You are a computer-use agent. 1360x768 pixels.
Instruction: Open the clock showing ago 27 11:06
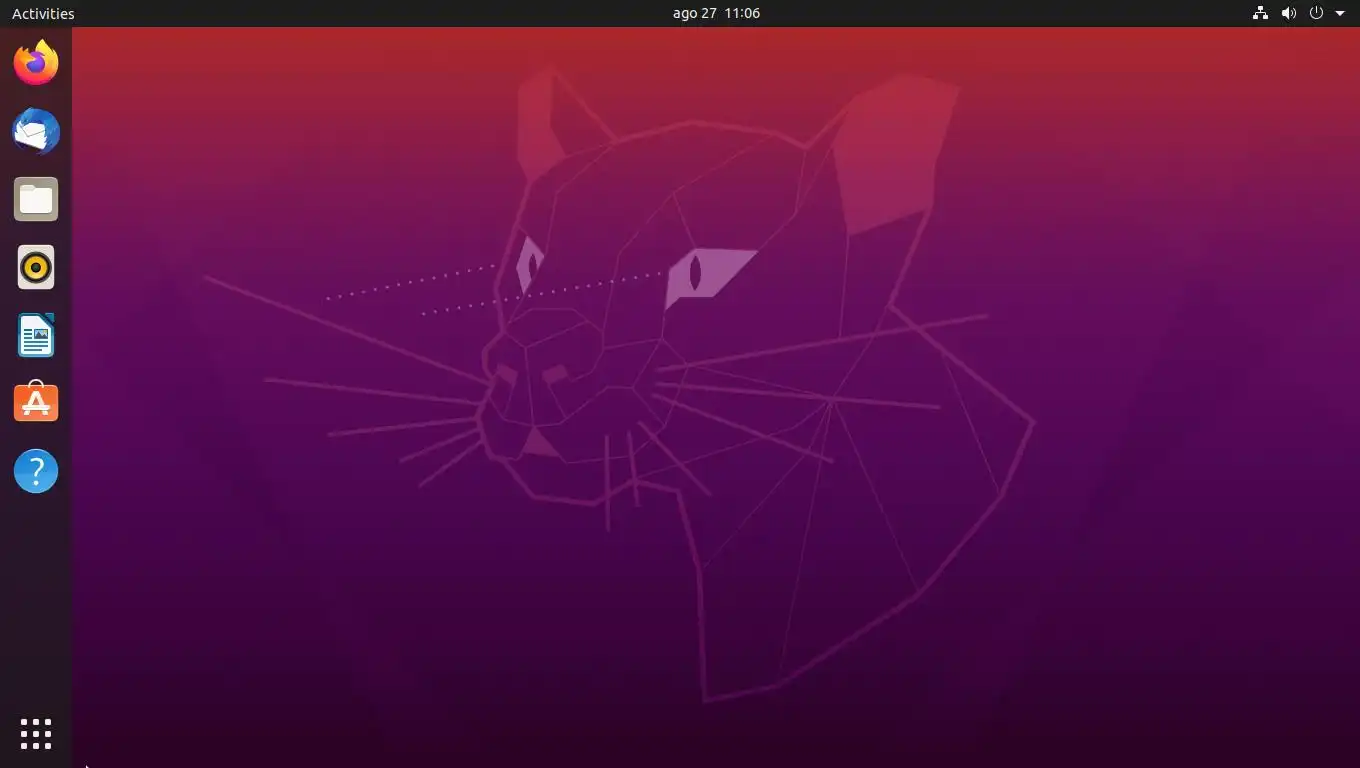716,13
